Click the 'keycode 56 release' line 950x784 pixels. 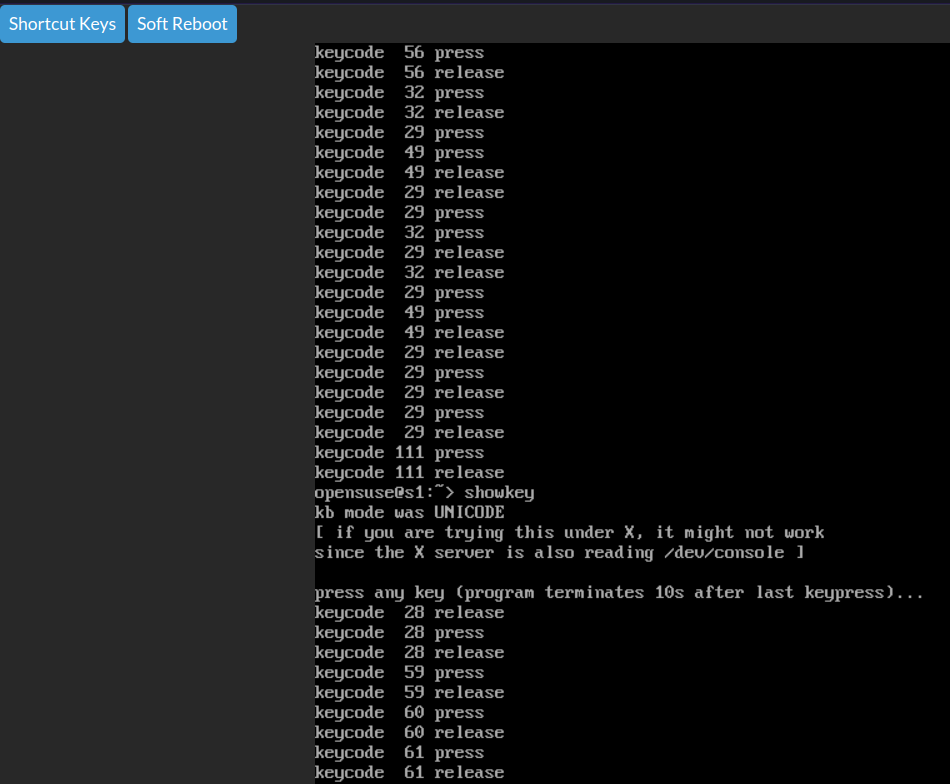point(400,72)
